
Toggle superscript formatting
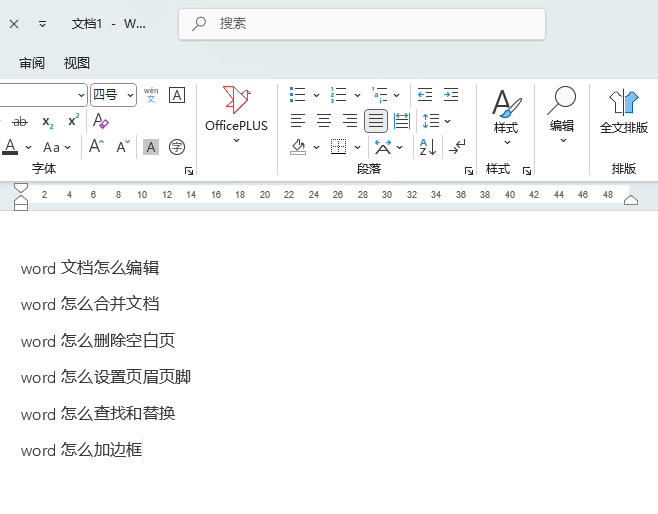(73, 120)
